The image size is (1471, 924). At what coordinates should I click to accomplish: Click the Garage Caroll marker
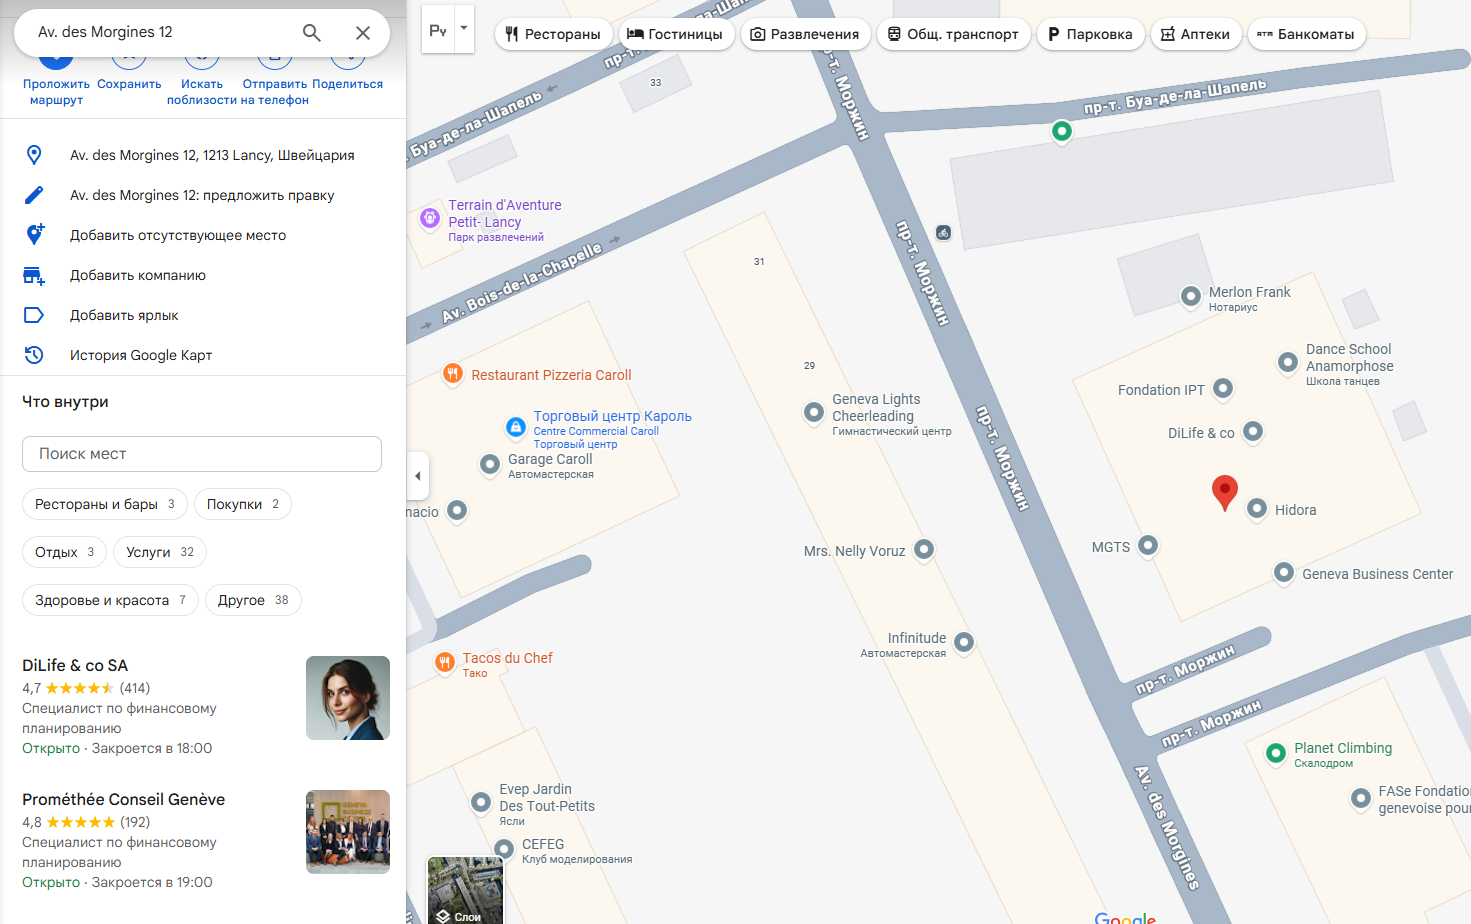tap(490, 463)
